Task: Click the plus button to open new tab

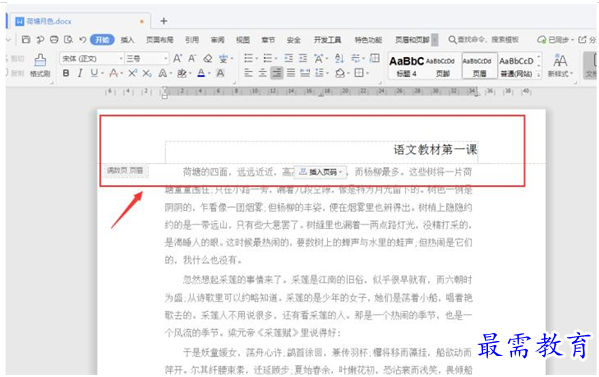Action: 164,21
